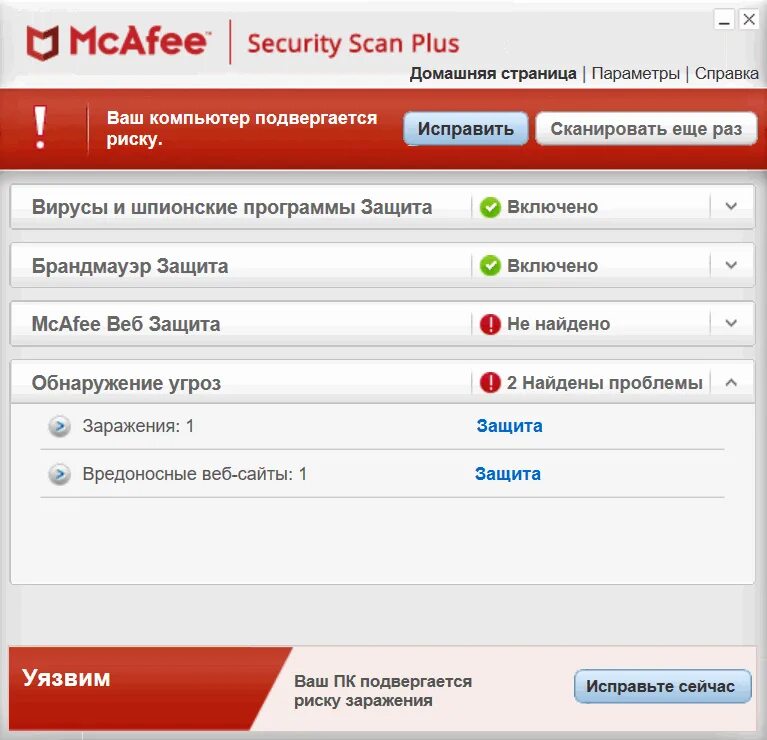Image resolution: width=767 pixels, height=740 pixels.
Task: Click the Исправить button
Action: click(466, 129)
